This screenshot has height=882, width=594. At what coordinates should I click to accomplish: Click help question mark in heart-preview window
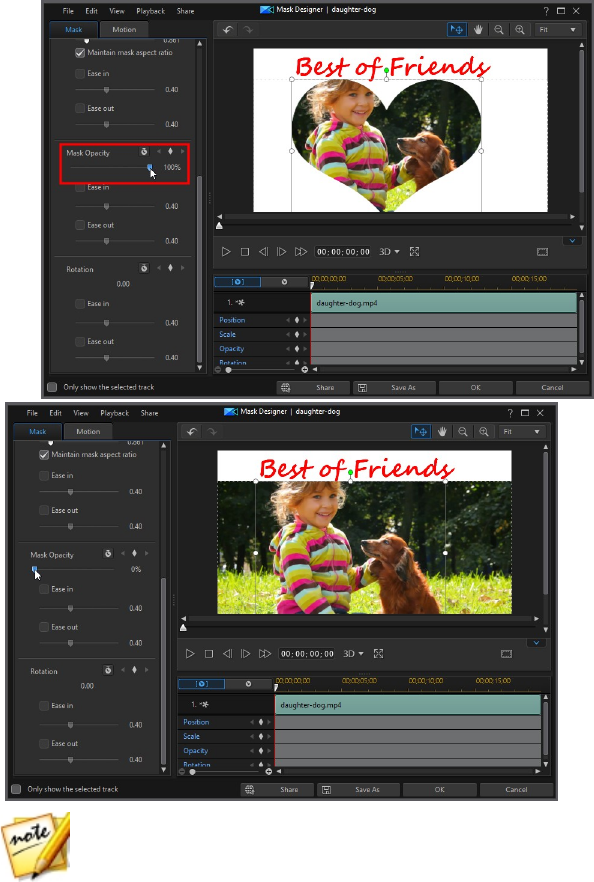point(546,11)
